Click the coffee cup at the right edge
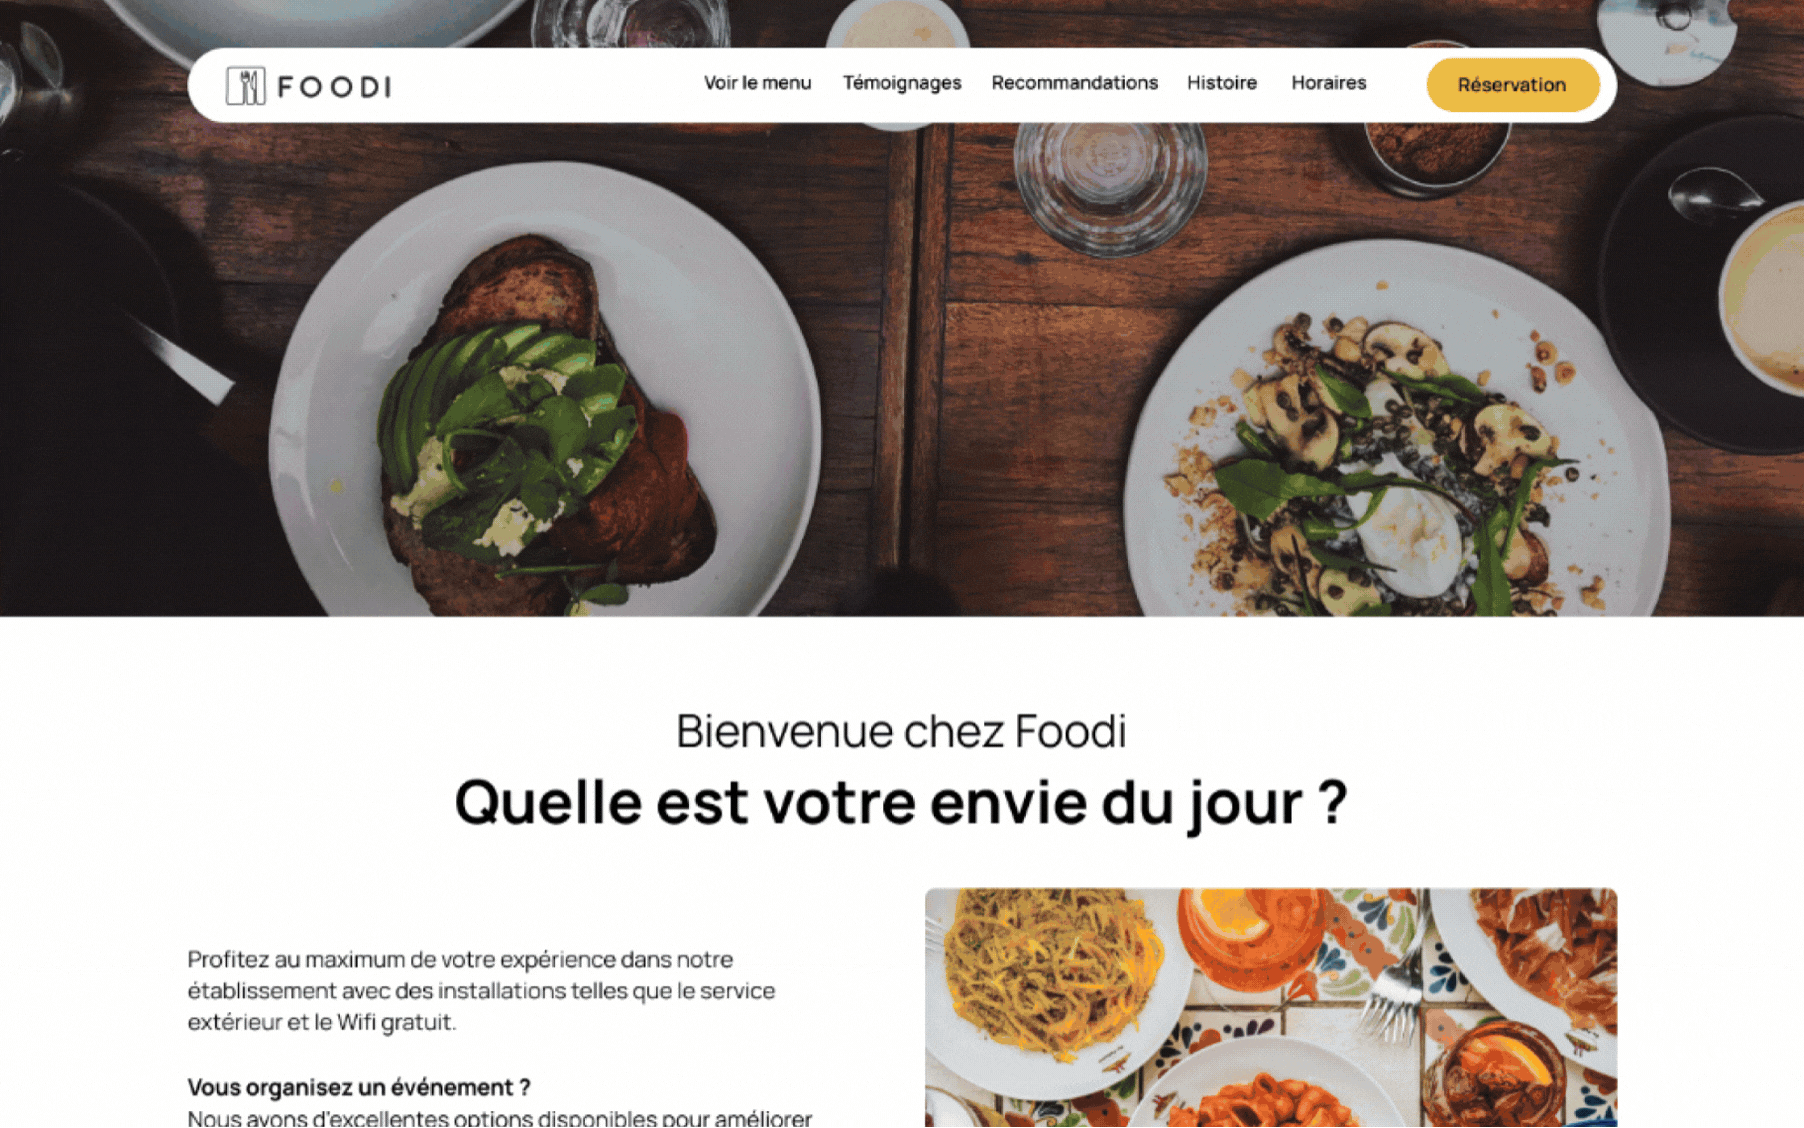Viewport: 1804px width, 1128px height. click(1762, 298)
